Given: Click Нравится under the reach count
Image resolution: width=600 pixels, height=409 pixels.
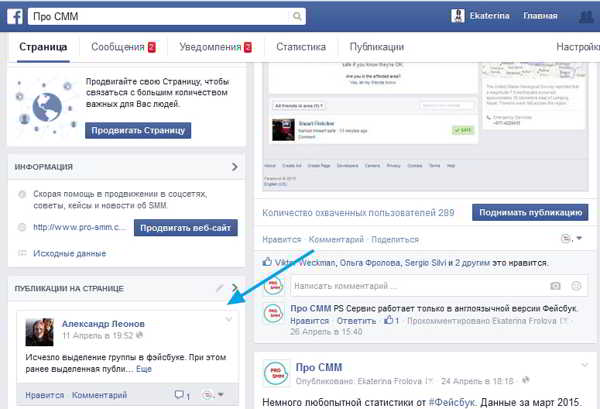Looking at the screenshot, I should pyautogui.click(x=282, y=240).
